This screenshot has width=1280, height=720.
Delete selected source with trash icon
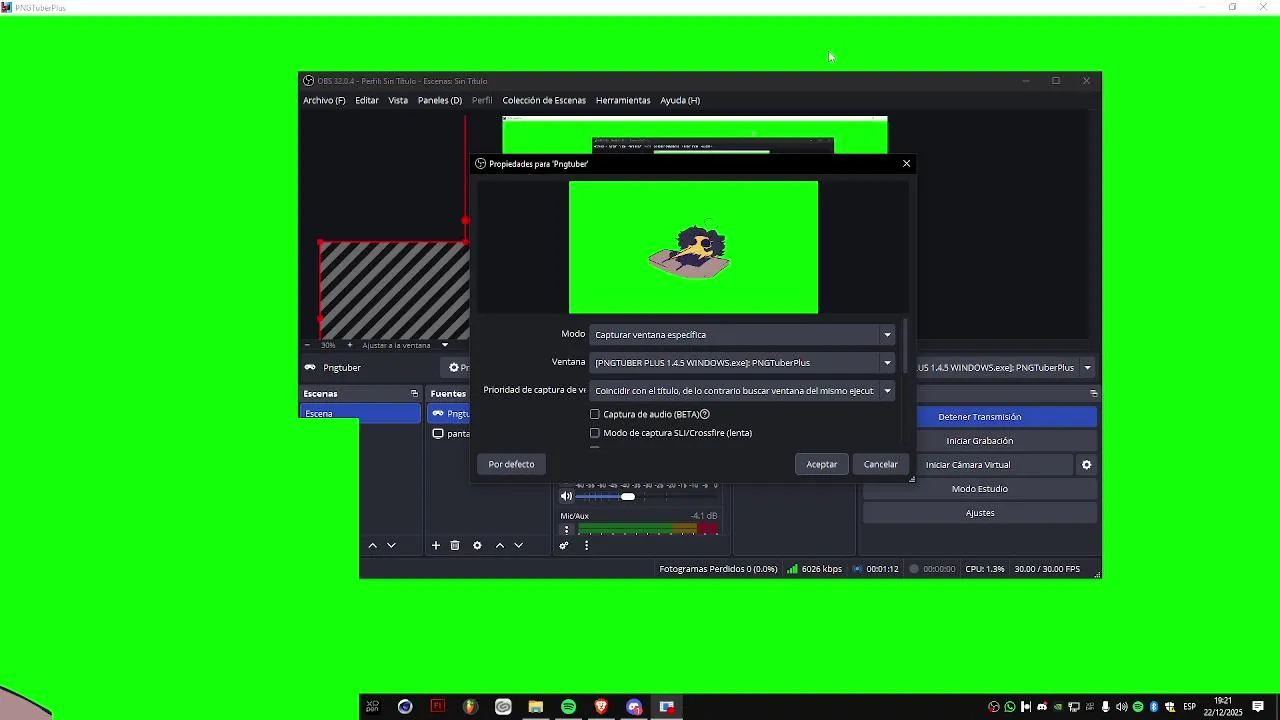(x=455, y=545)
